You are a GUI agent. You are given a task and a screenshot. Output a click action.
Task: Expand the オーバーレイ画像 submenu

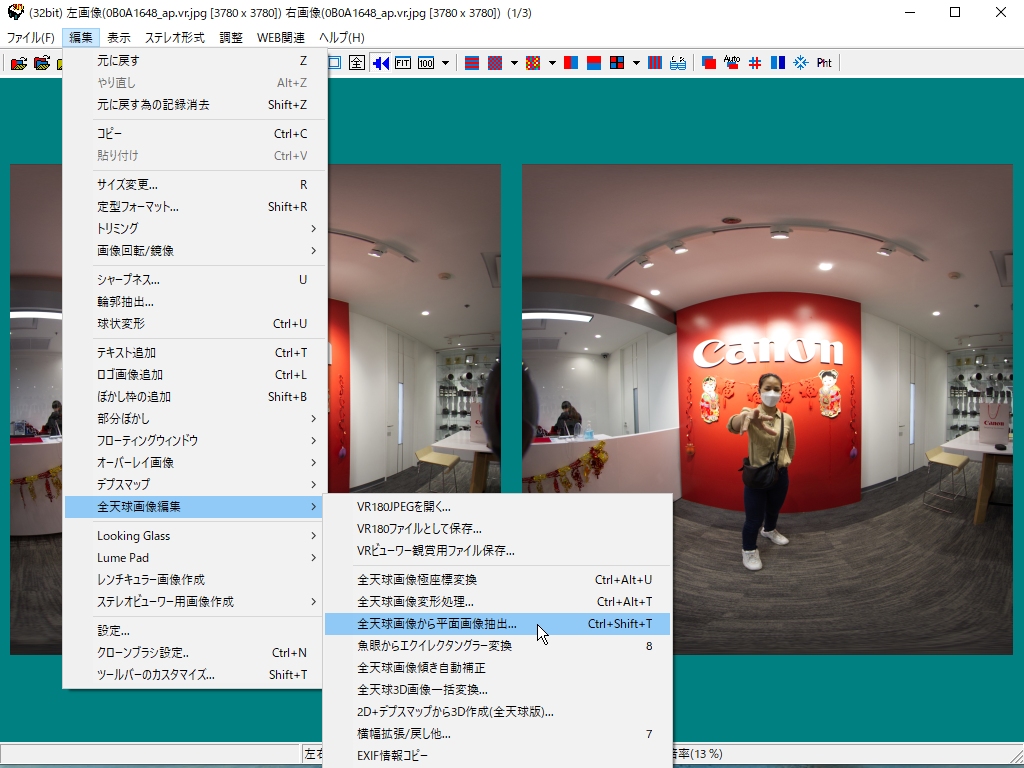point(195,462)
